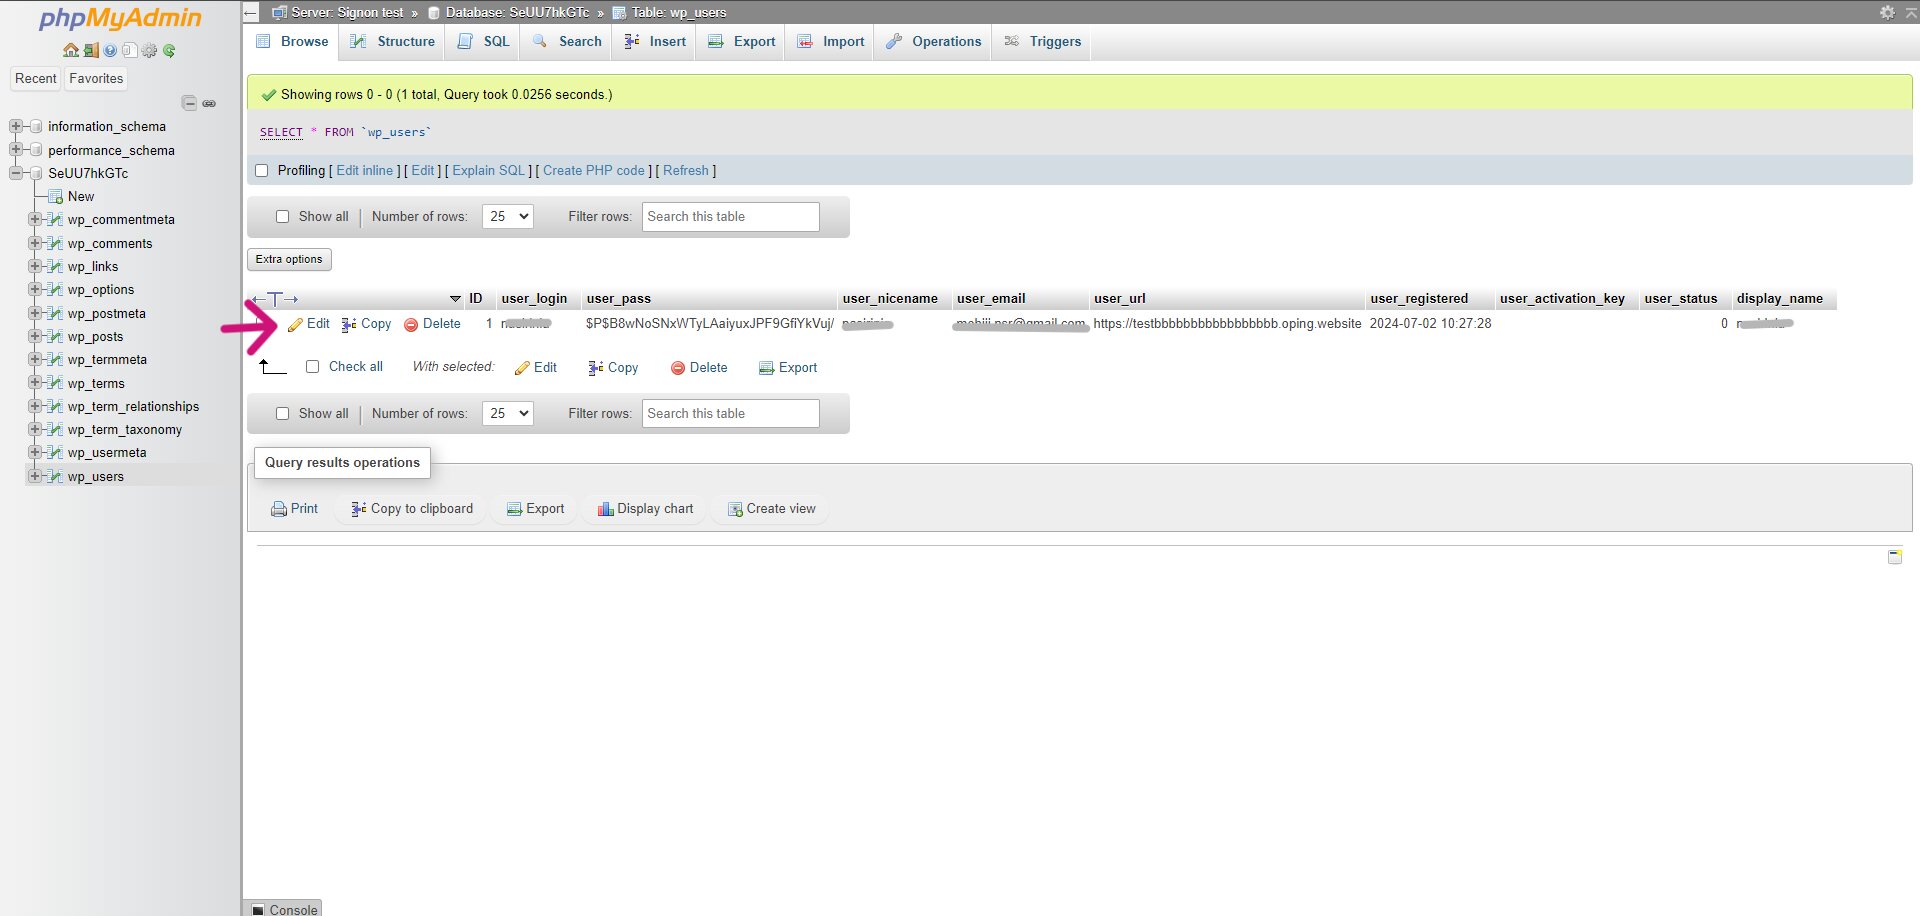
Task: Click the pencil Edit icon in row 1
Action: (295, 324)
